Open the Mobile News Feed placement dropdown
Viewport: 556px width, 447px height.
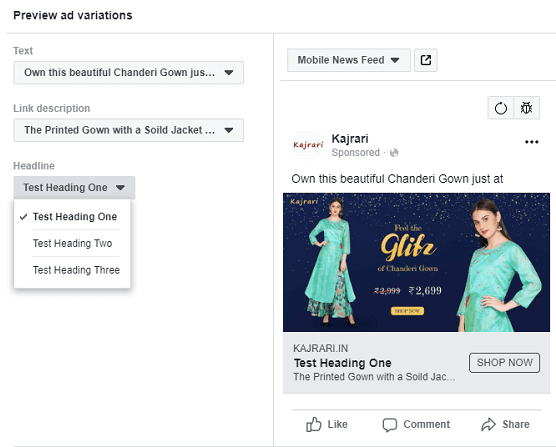349,60
